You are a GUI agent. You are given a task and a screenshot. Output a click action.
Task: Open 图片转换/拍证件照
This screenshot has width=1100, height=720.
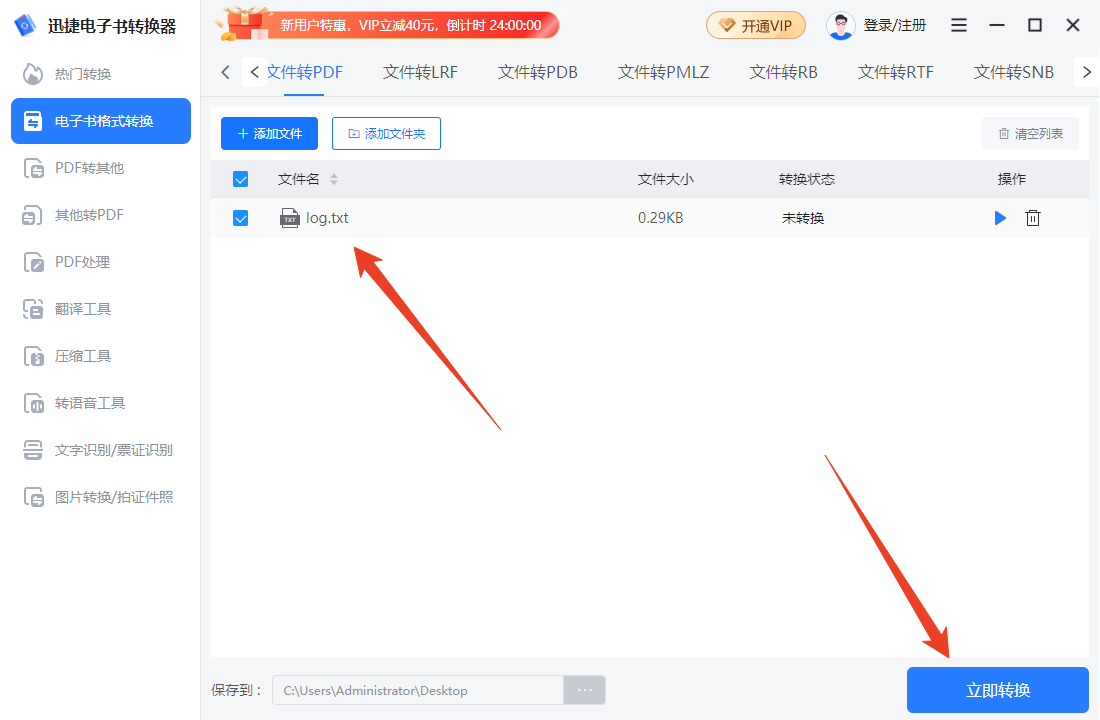pyautogui.click(x=98, y=497)
